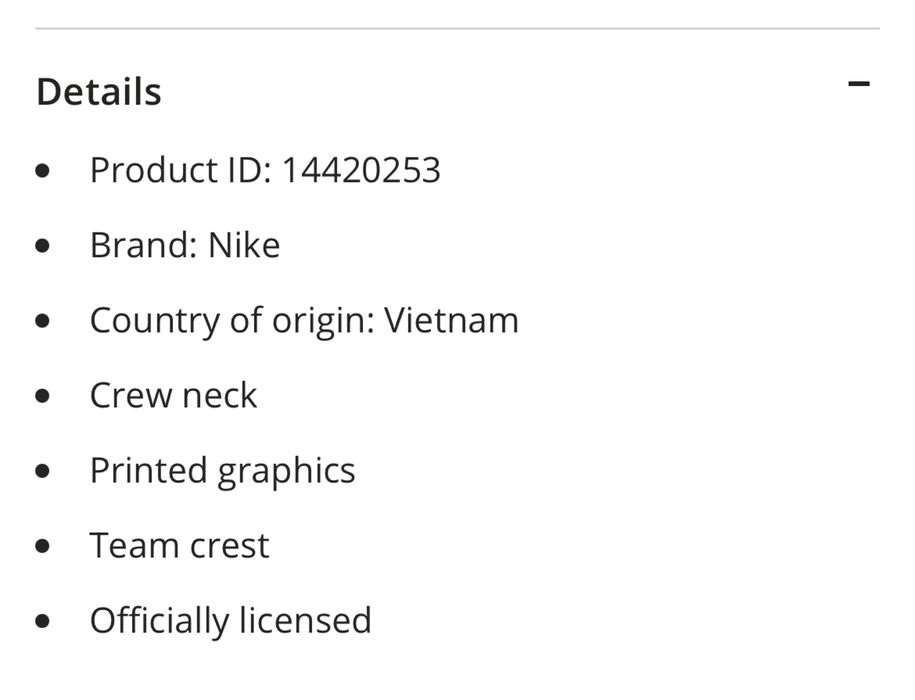Click the horizontal divider above Details
Screen dimensions: 915x700
coord(457,28)
